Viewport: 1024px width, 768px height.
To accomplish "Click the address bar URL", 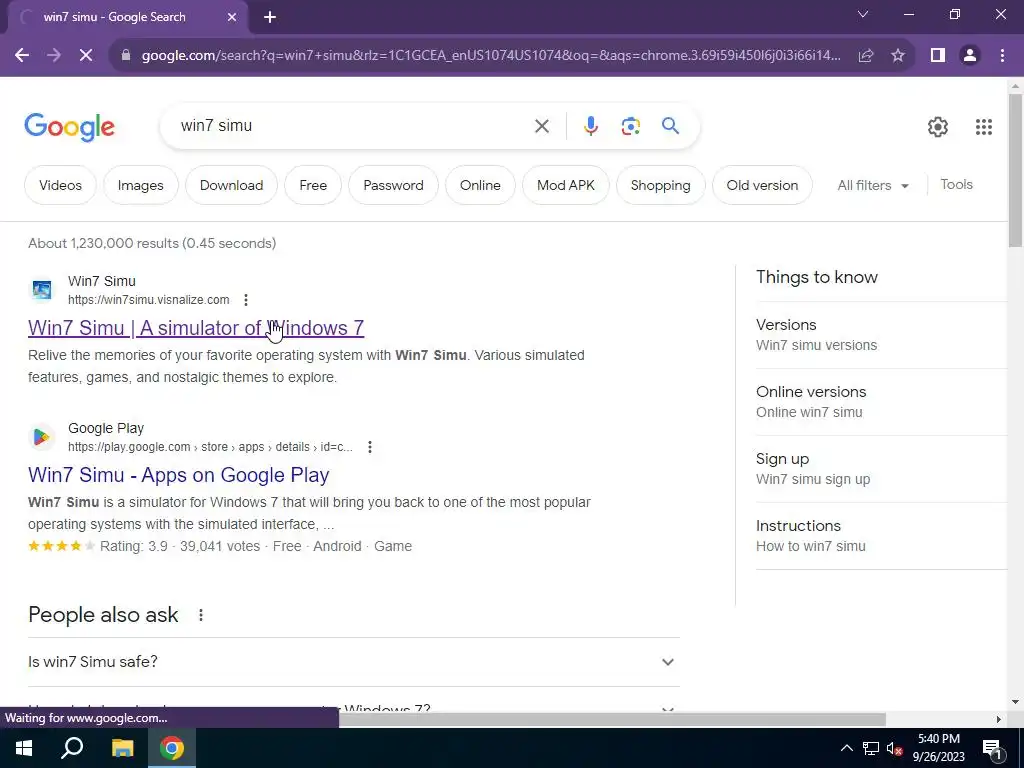I will (491, 56).
